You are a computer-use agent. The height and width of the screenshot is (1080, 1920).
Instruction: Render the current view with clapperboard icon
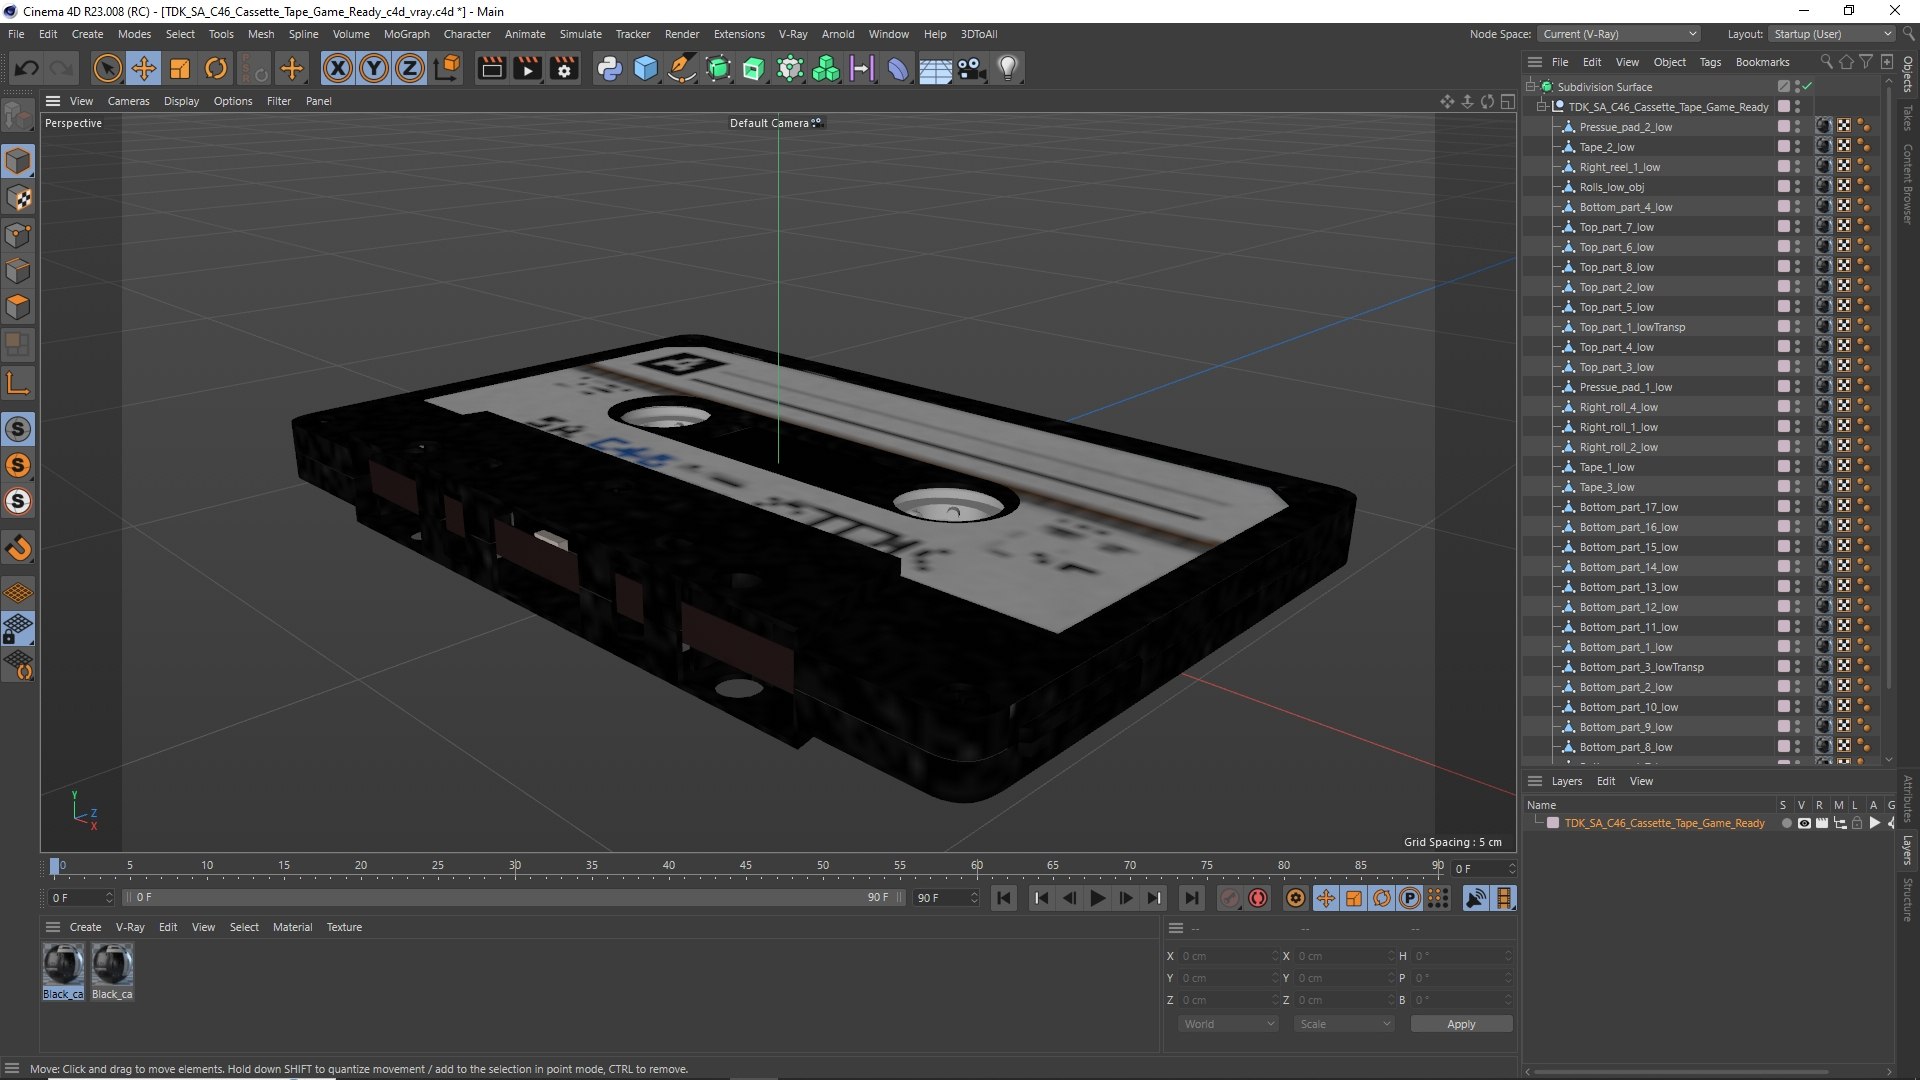pyautogui.click(x=491, y=68)
